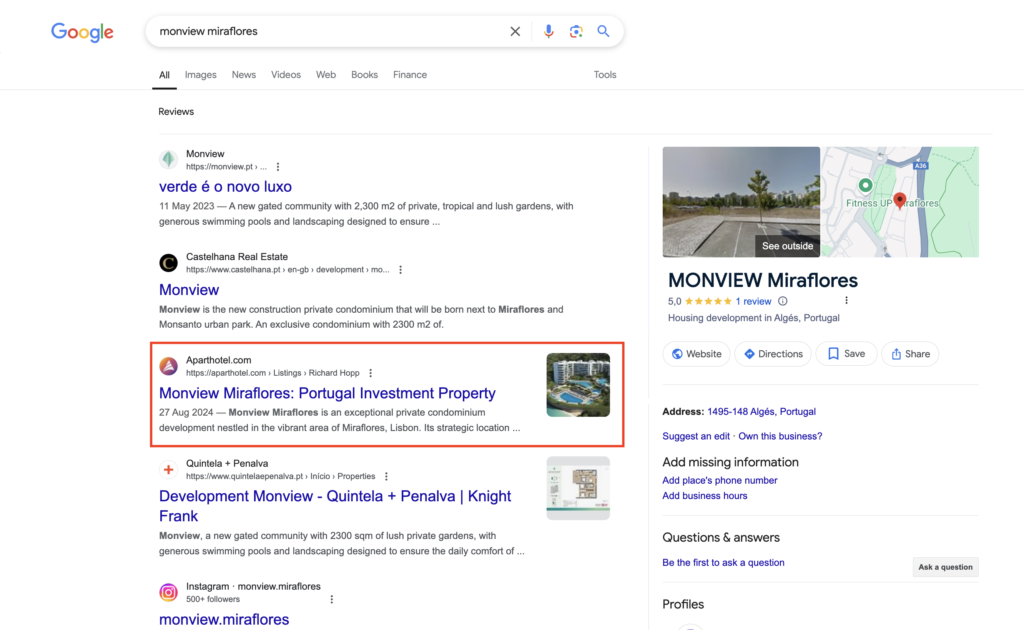1024x630 pixels.
Task: Start voice search with the microphone icon
Action: click(549, 31)
